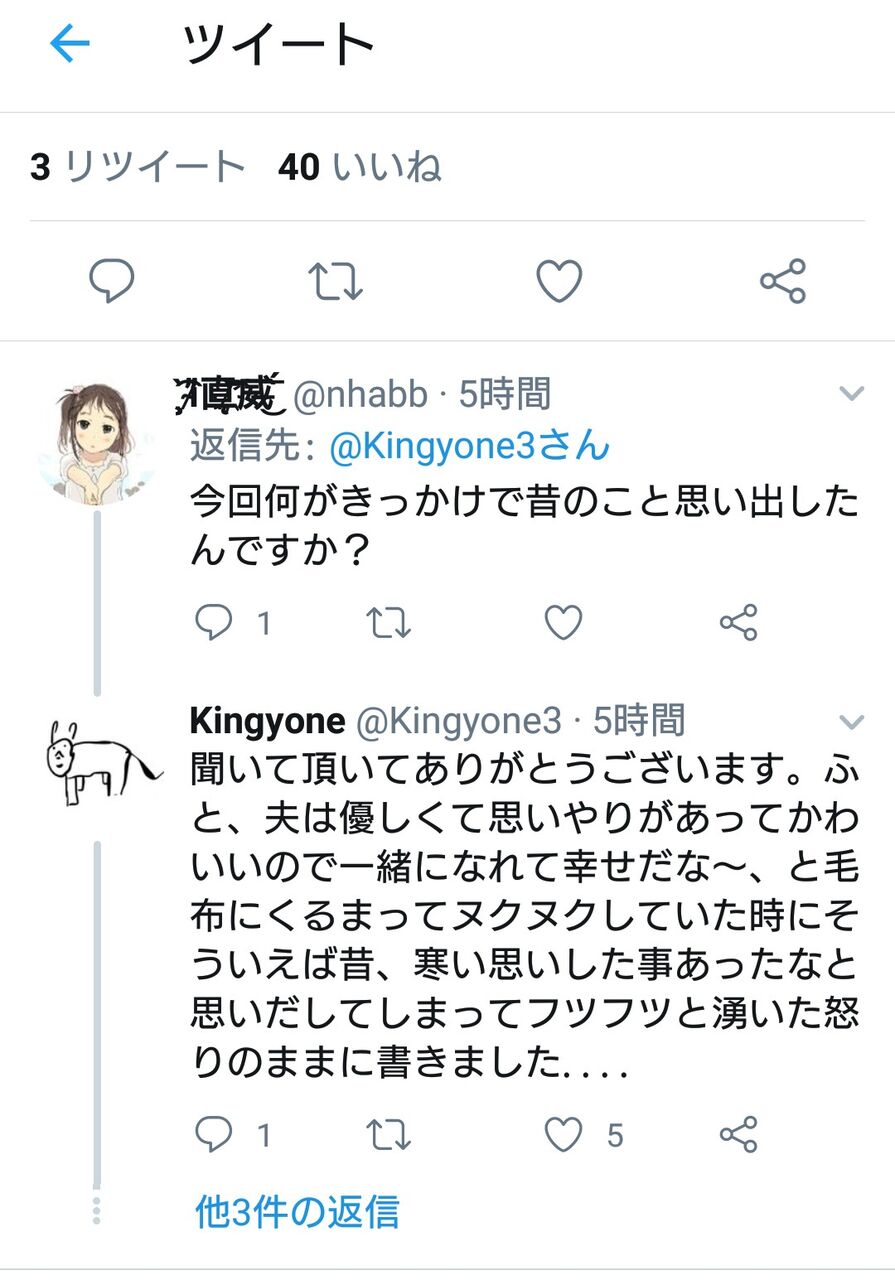Like Kingyone's reply with 5 likes
Viewport: 895px width, 1280px height.
coord(564,1135)
